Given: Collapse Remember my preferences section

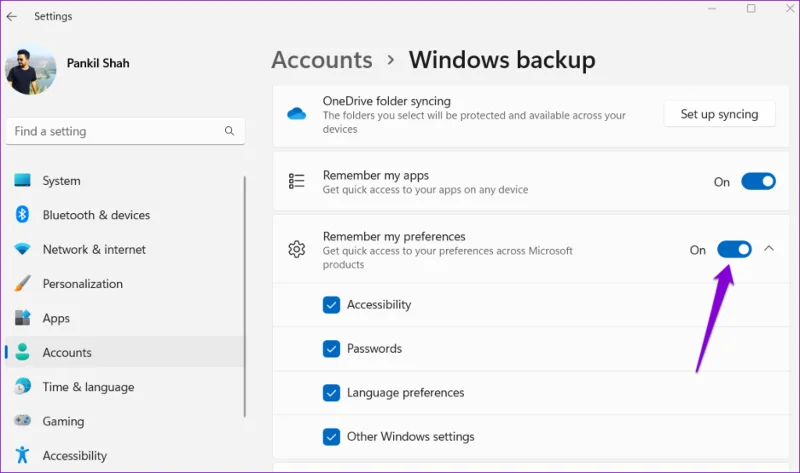Looking at the screenshot, I should (769, 248).
